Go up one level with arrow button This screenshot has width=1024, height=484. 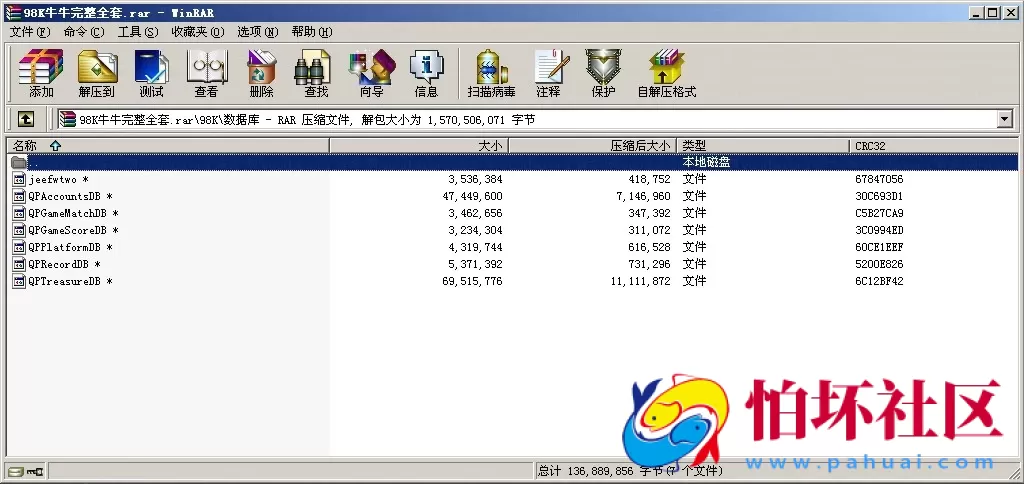[25, 119]
